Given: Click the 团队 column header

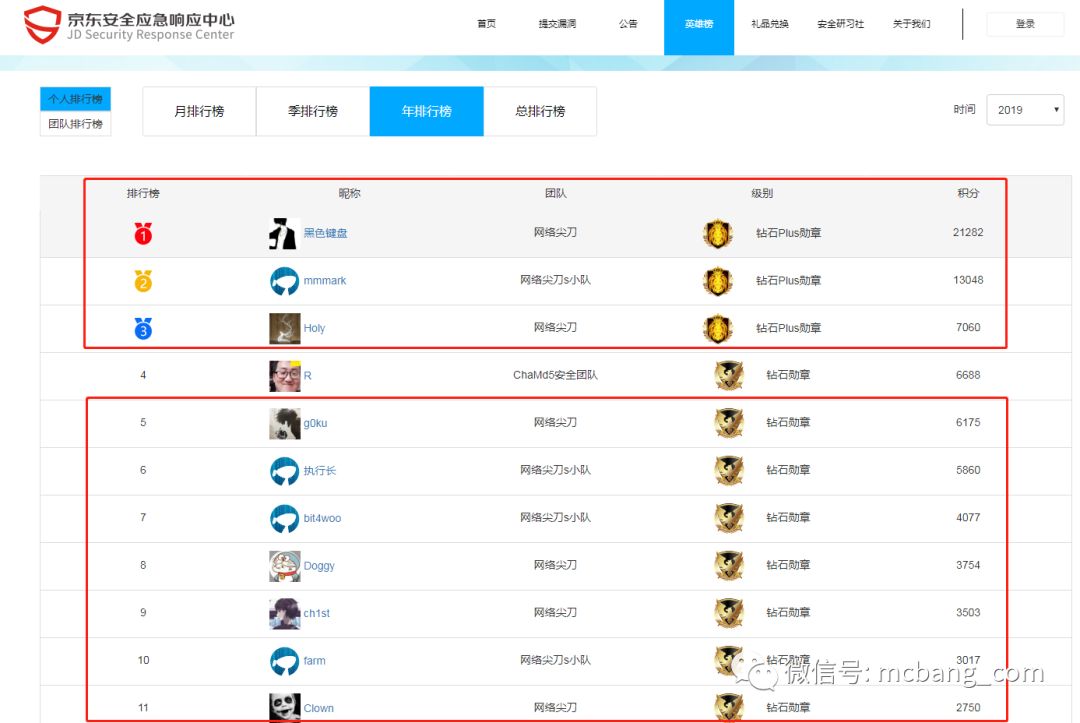Looking at the screenshot, I should pos(555,193).
